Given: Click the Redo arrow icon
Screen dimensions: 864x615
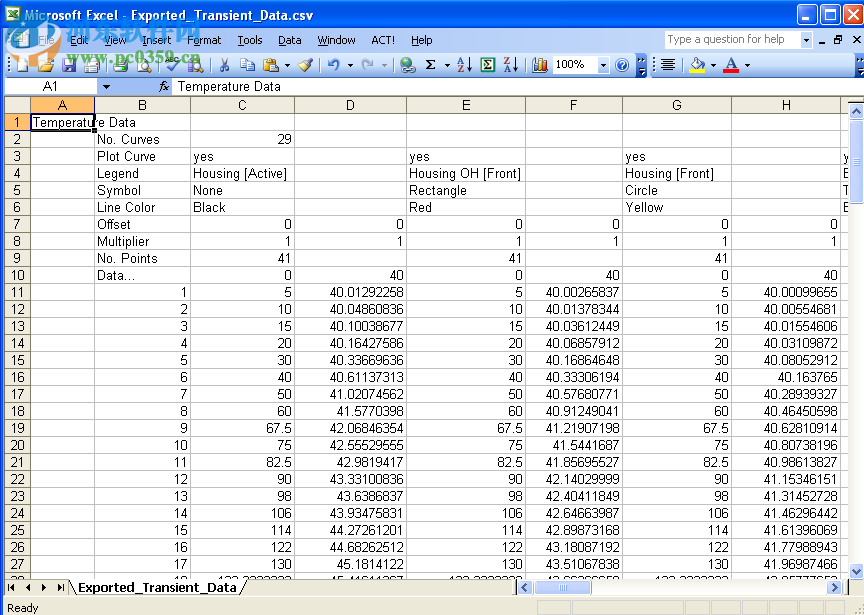Looking at the screenshot, I should 368,65.
